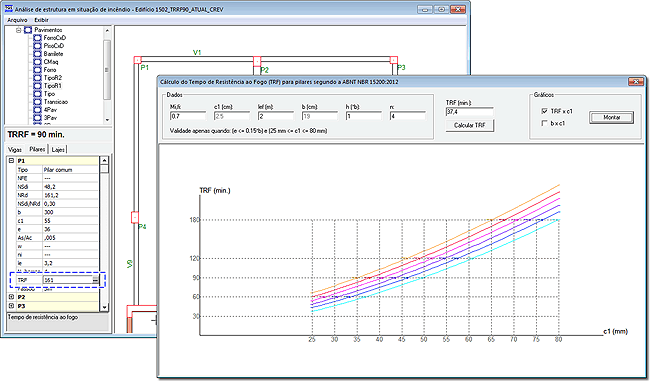Image resolution: width=650 pixels, height=382 pixels.
Task: Click the 'TRRF = 90 min.' heading
Action: tap(36, 135)
